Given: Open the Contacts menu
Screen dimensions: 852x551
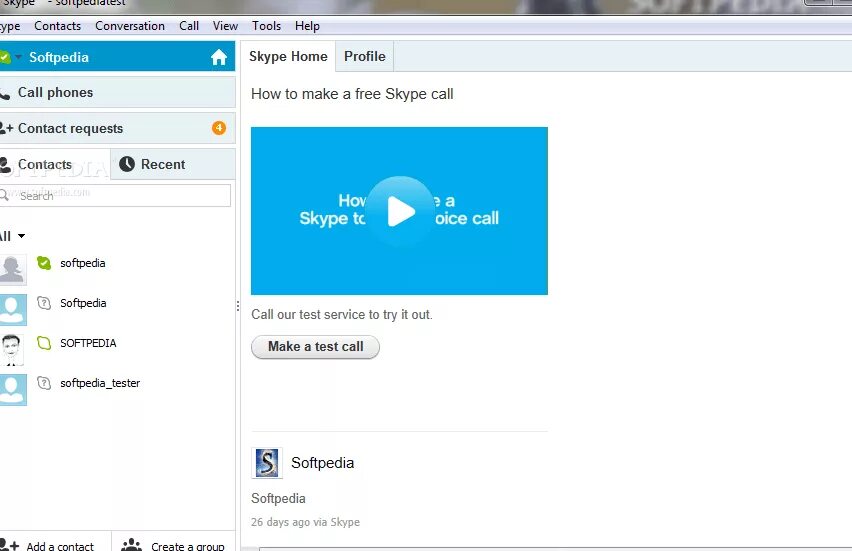Looking at the screenshot, I should [x=58, y=26].
